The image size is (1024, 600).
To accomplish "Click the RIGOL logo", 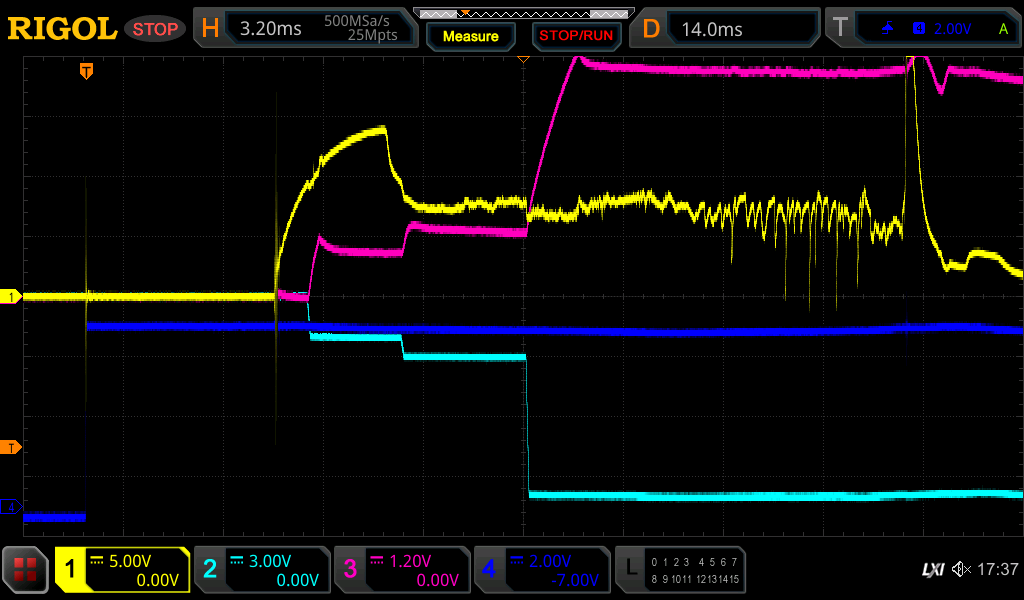I will coord(62,29).
